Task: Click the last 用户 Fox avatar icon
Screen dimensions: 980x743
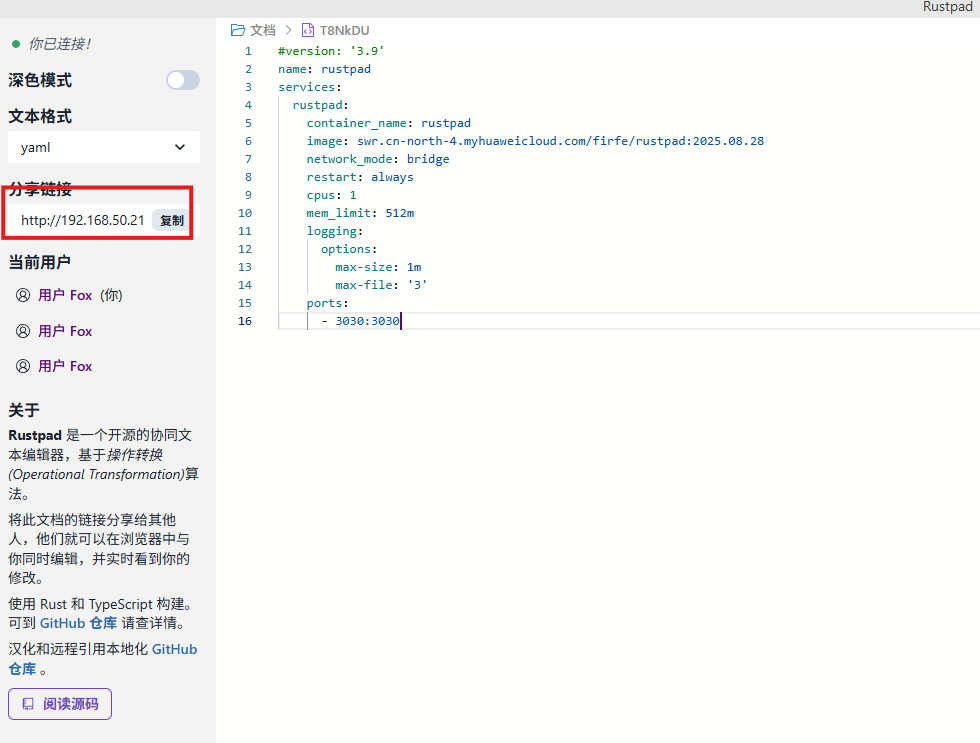Action: [23, 366]
